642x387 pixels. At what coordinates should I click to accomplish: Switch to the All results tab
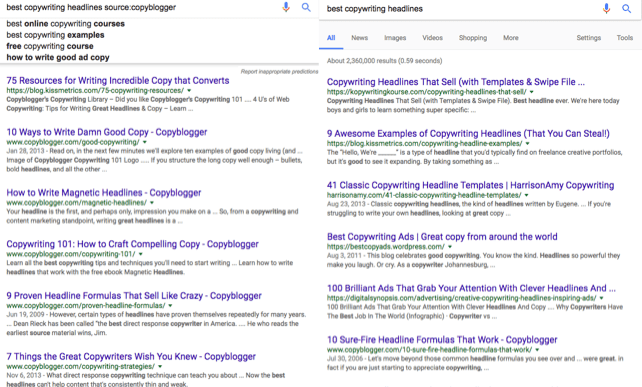(x=331, y=38)
